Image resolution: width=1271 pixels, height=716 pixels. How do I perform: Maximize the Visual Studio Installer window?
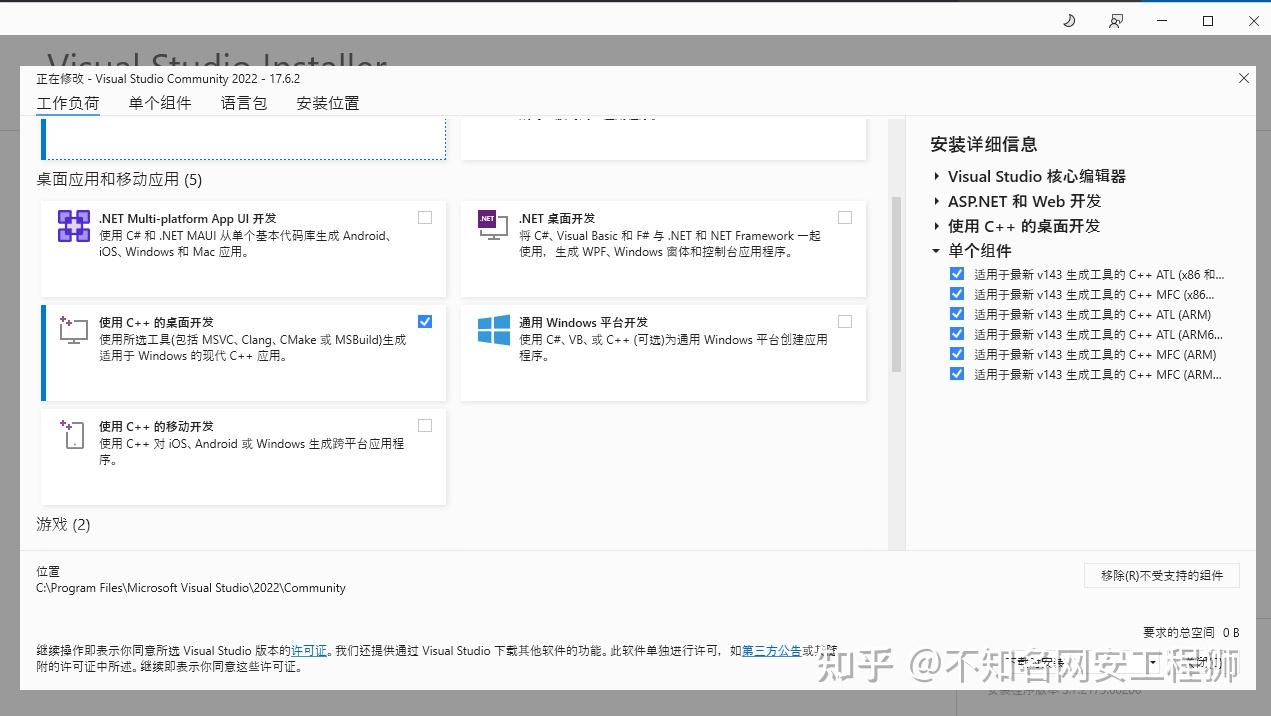pyautogui.click(x=1208, y=20)
